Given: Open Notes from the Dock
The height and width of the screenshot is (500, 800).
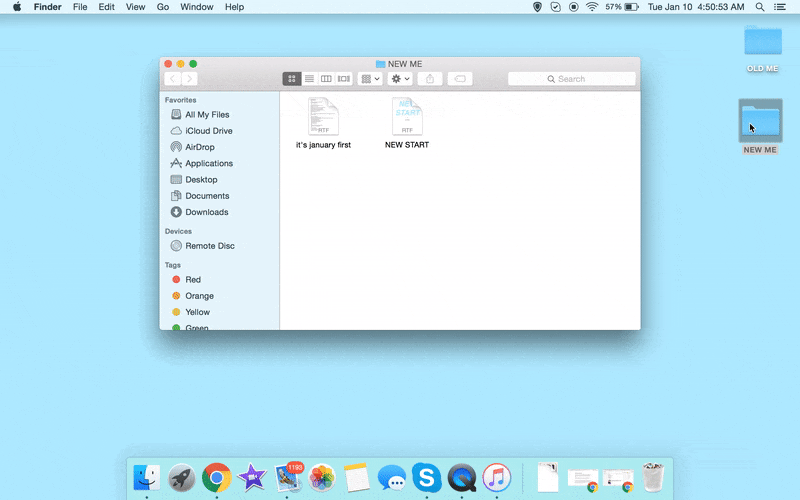Looking at the screenshot, I should pos(357,478).
